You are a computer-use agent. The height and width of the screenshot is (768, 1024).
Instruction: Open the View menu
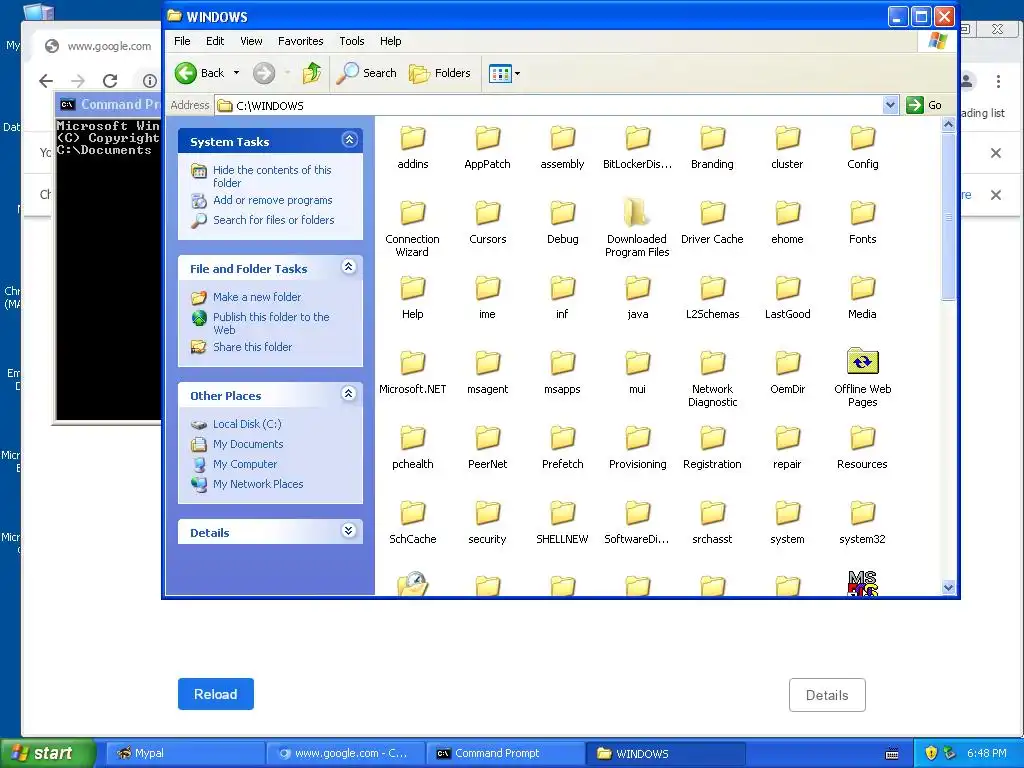coord(251,41)
